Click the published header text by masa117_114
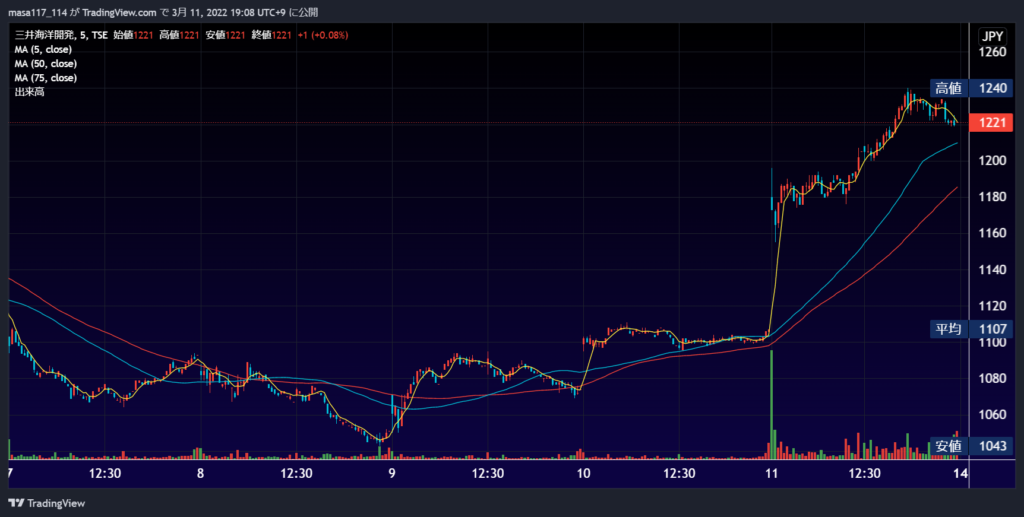Image resolution: width=1024 pixels, height=517 pixels. tap(163, 12)
